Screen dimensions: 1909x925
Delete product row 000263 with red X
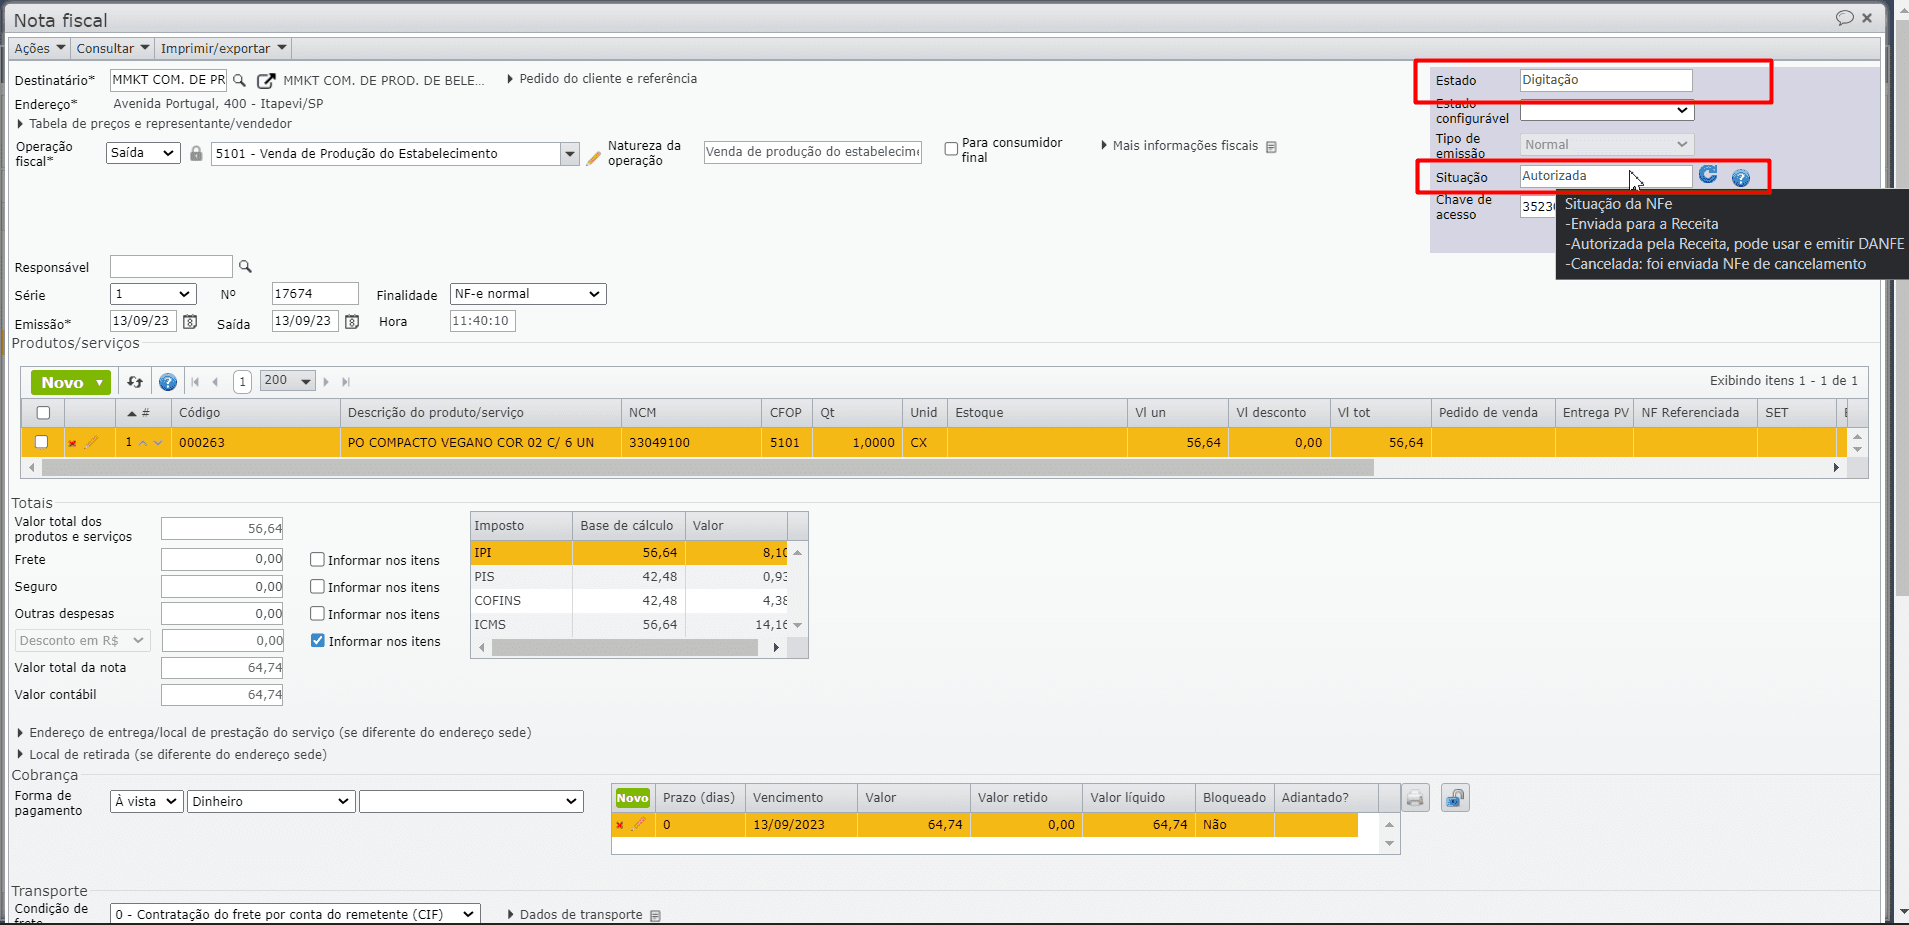point(72,443)
